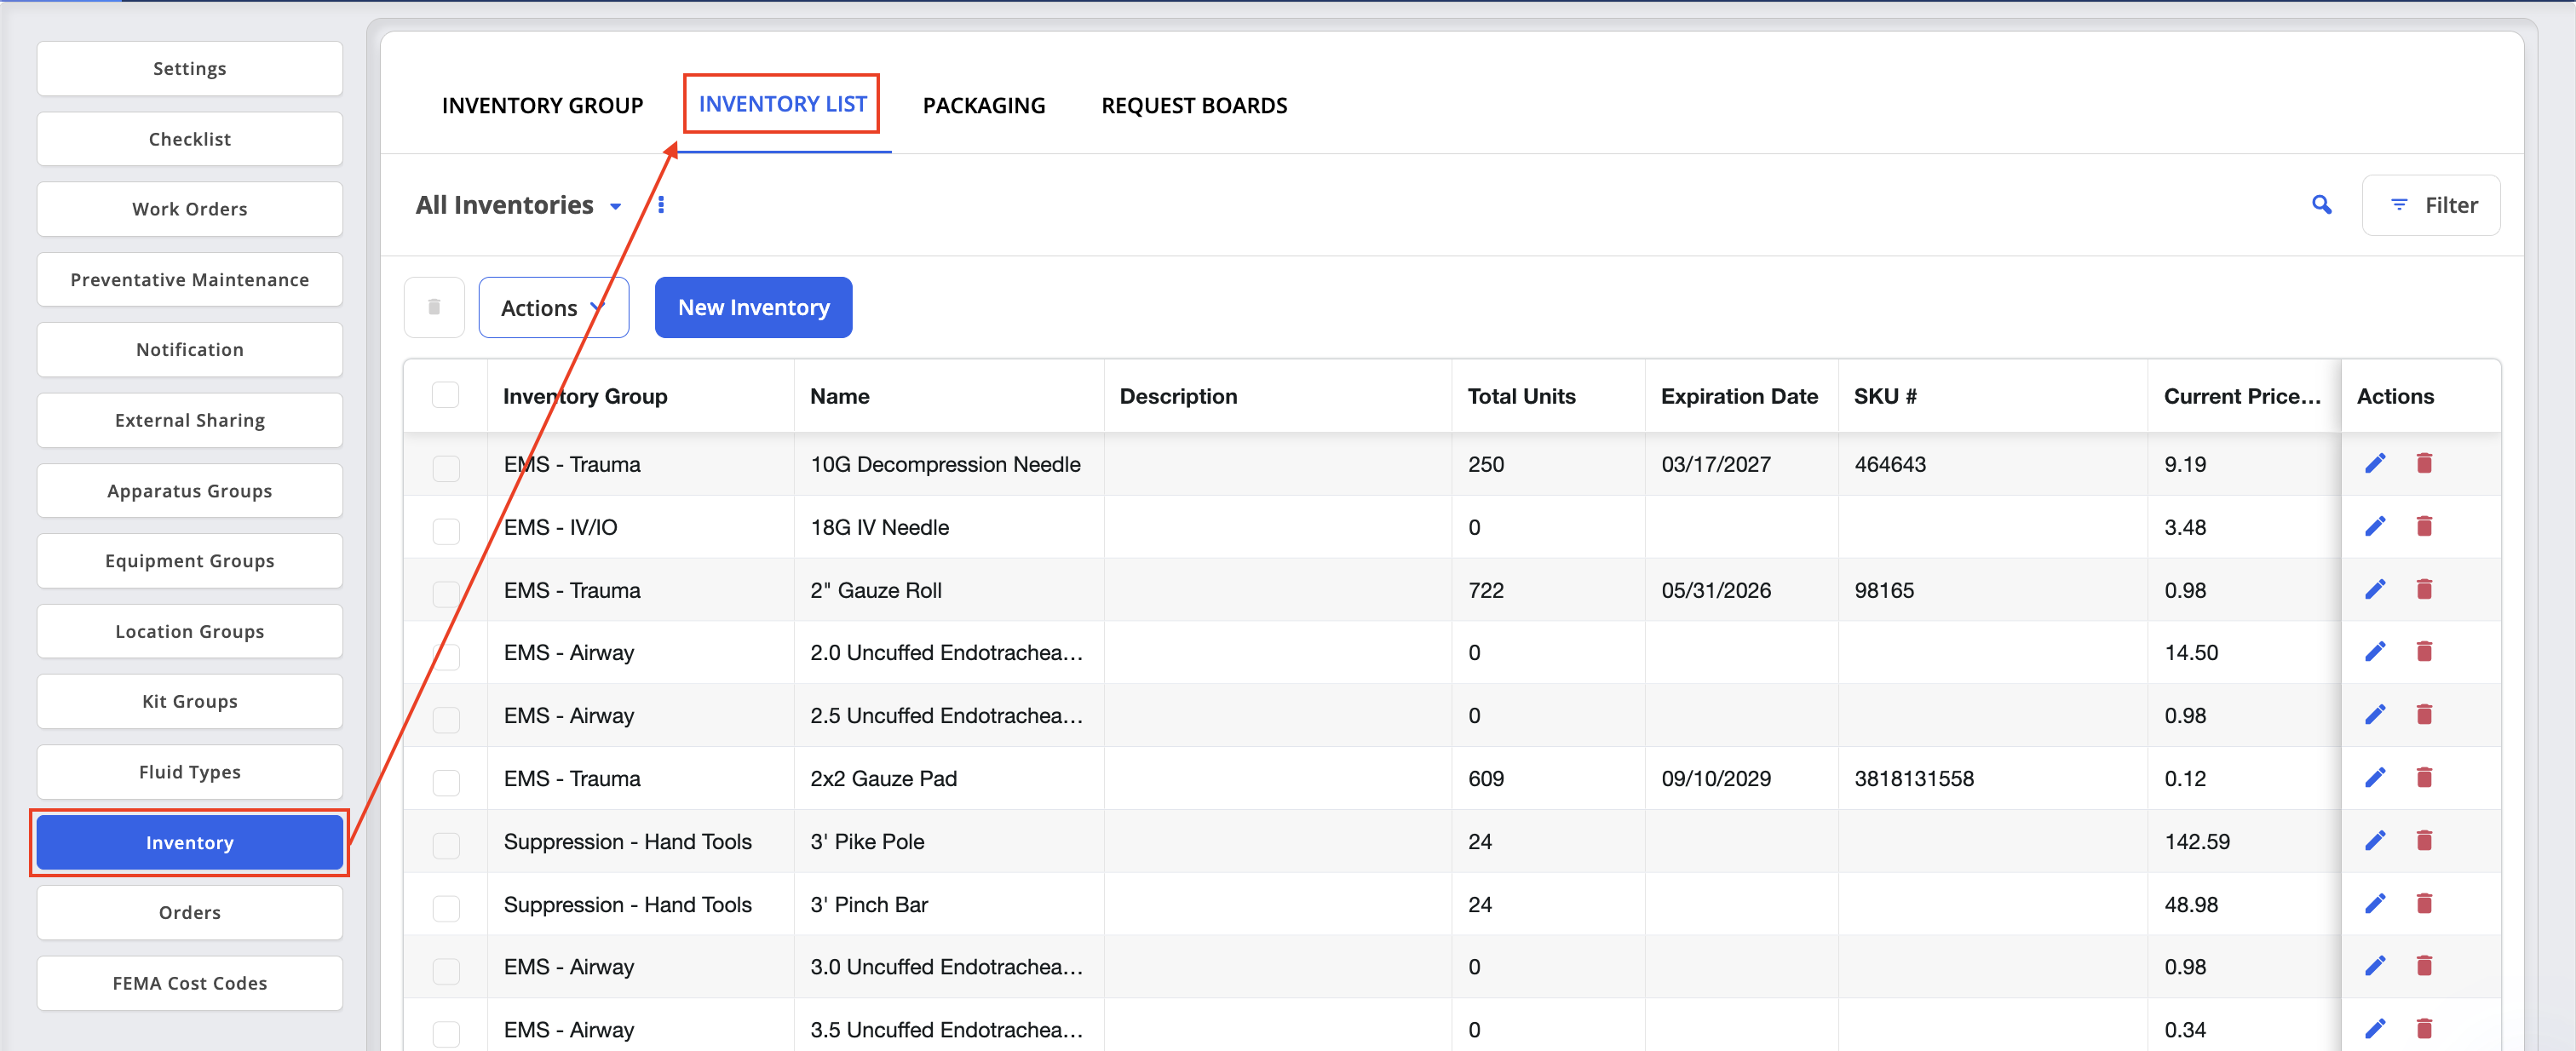Delete the 3' Pike Pole row
This screenshot has width=2576, height=1051.
(2424, 840)
